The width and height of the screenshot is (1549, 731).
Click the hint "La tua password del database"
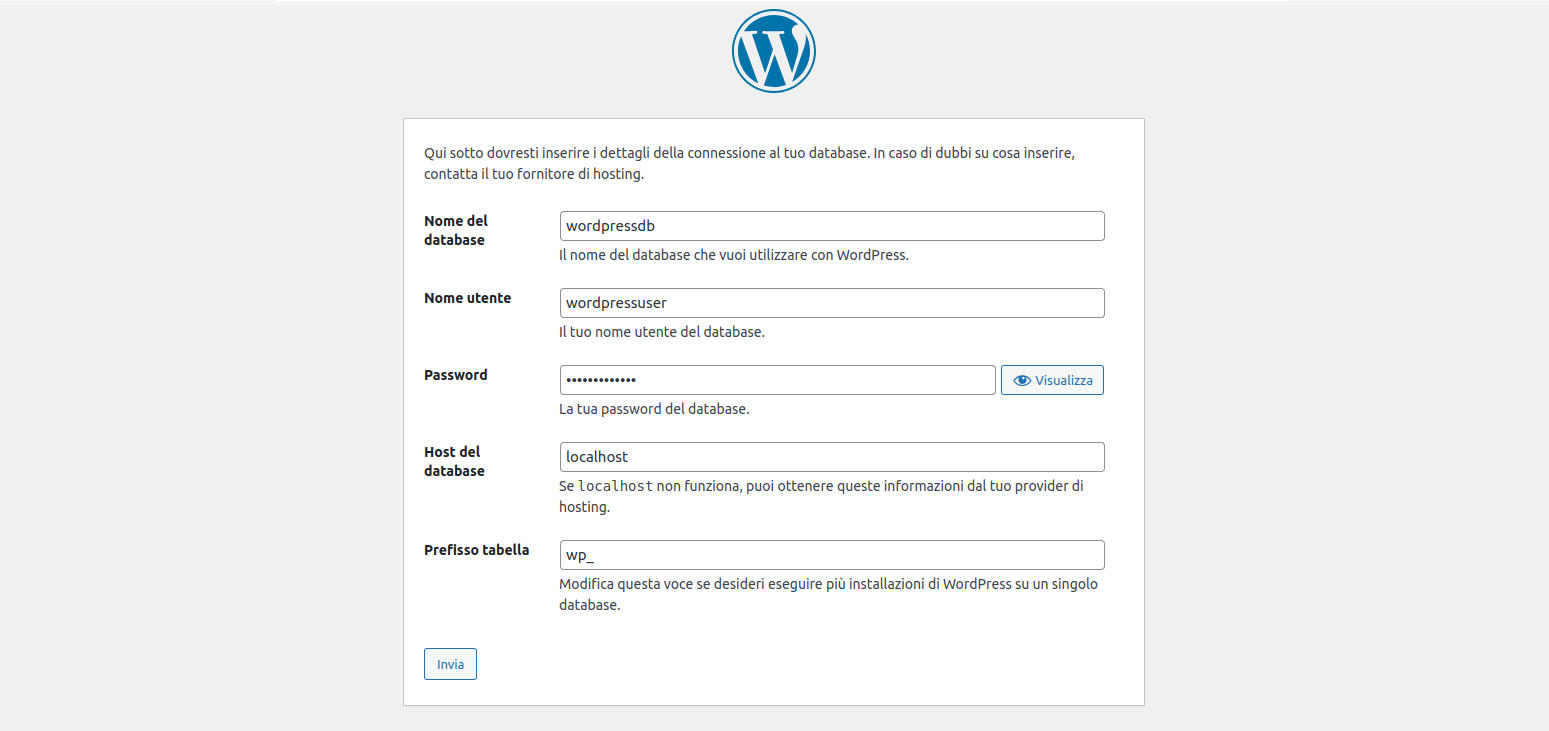coord(654,409)
